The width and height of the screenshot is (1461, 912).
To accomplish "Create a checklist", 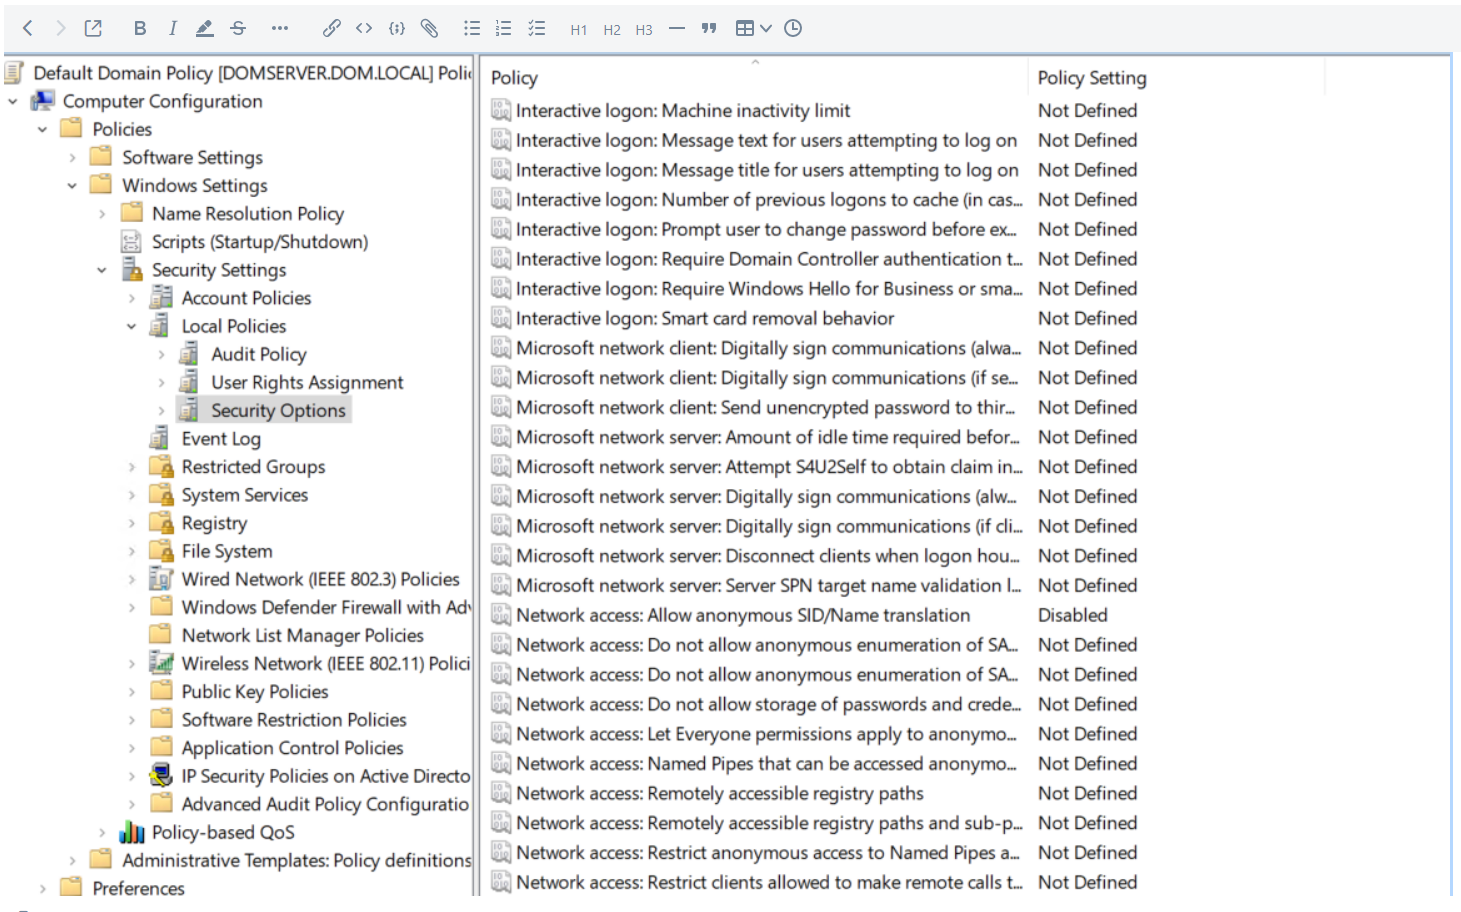I will [537, 28].
